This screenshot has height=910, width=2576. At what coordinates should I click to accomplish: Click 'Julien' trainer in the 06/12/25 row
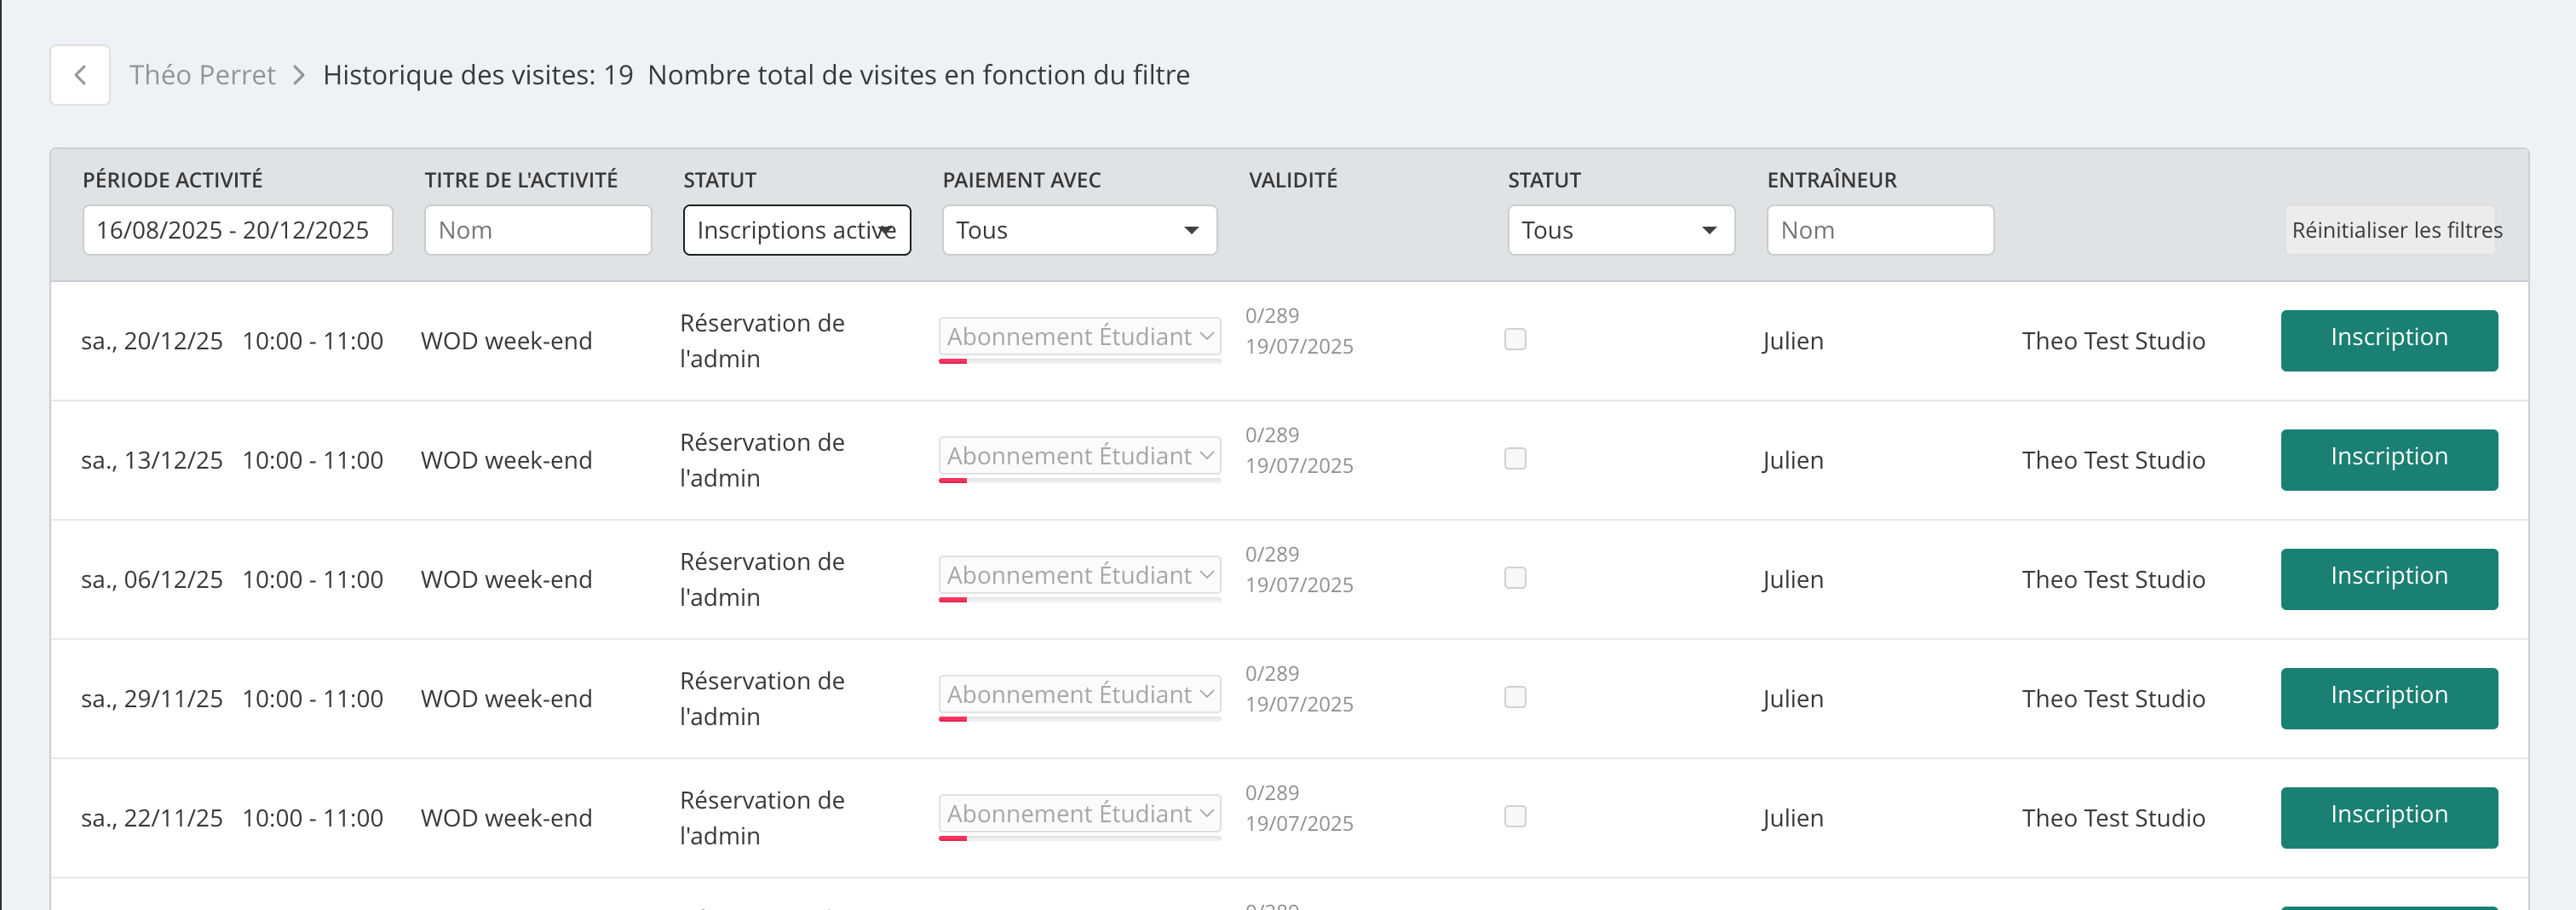tap(1793, 579)
